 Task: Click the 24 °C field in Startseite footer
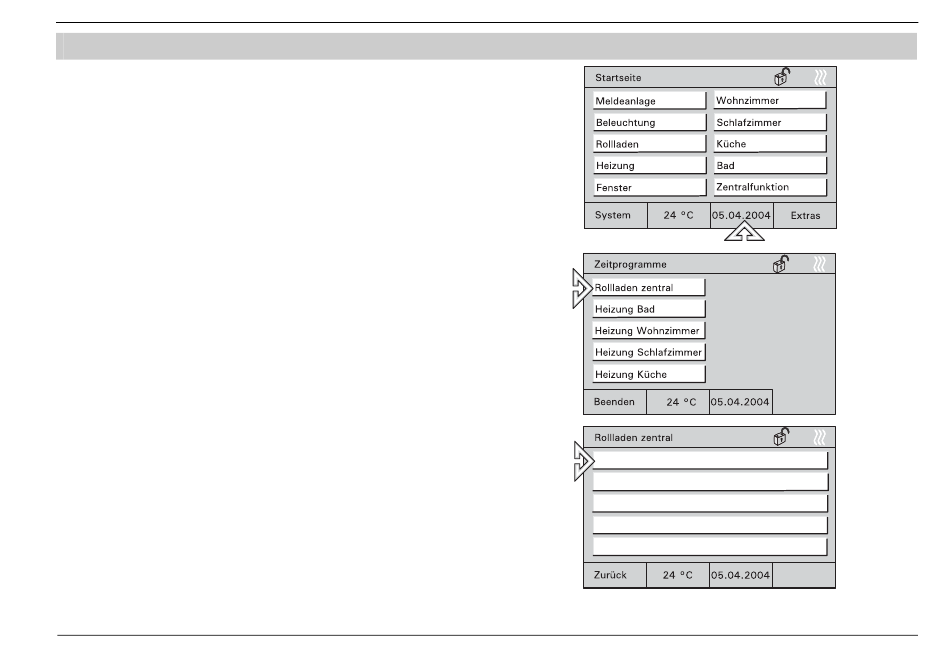tap(679, 215)
